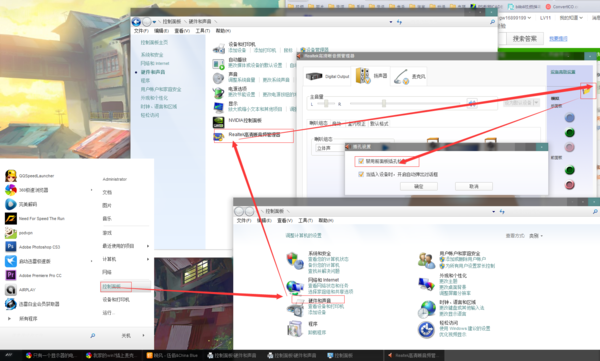Screen dimensions: 600x361
Task: Expand the recent items submenu arrow in Start menu
Action: click(x=148, y=246)
